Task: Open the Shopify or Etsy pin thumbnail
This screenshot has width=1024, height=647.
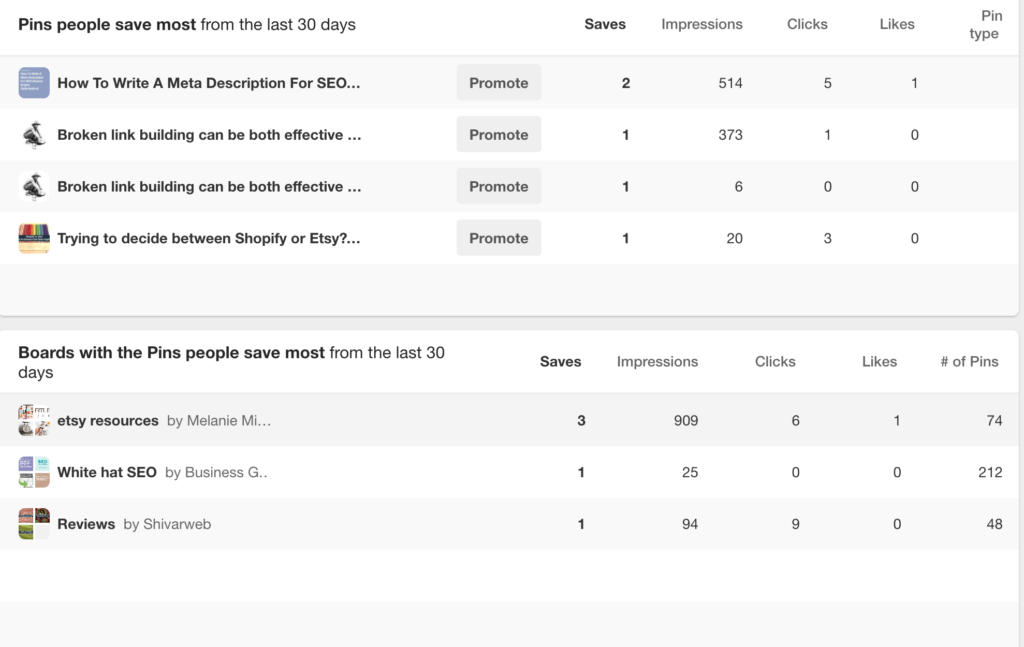Action: pyautogui.click(x=34, y=238)
